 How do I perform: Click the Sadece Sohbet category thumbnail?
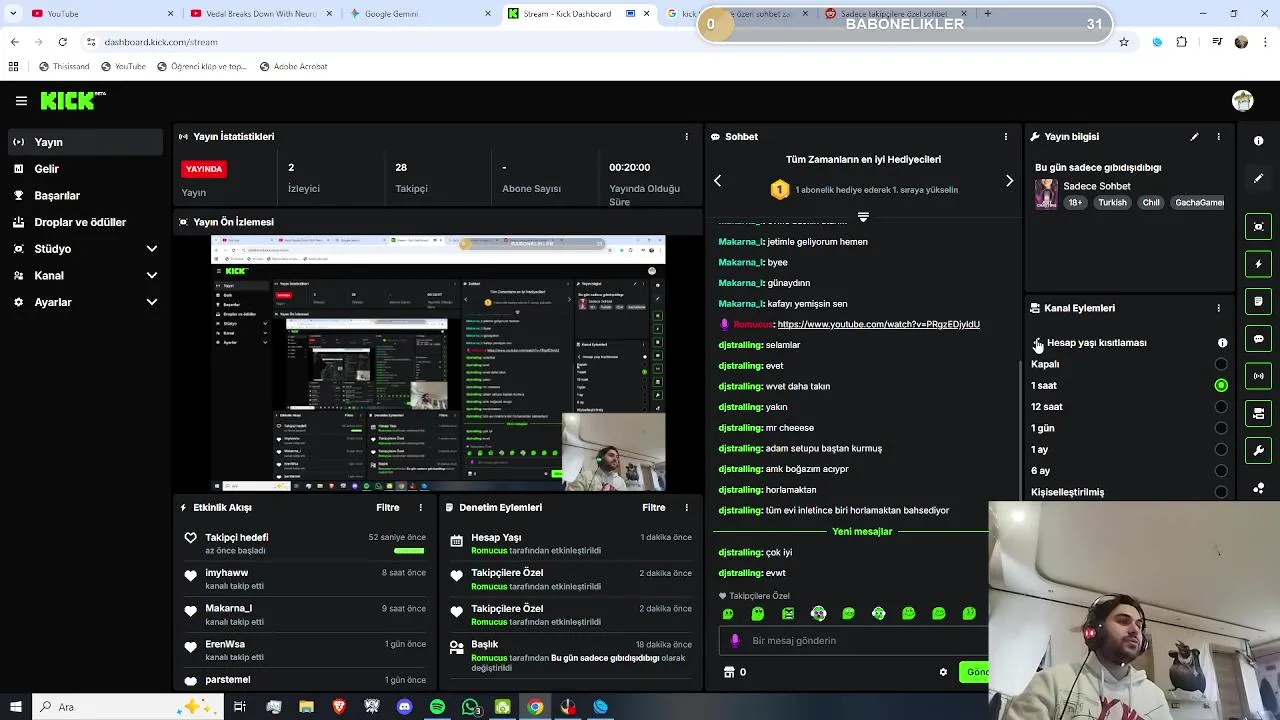coord(1046,194)
